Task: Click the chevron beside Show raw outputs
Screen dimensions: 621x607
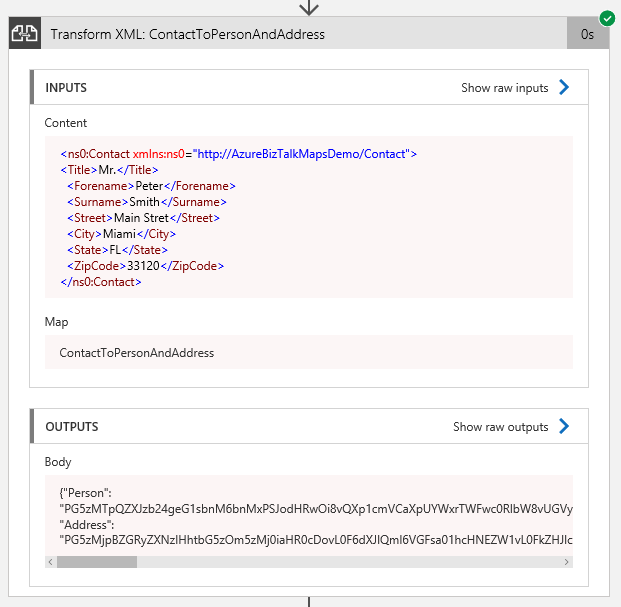Action: 564,426
